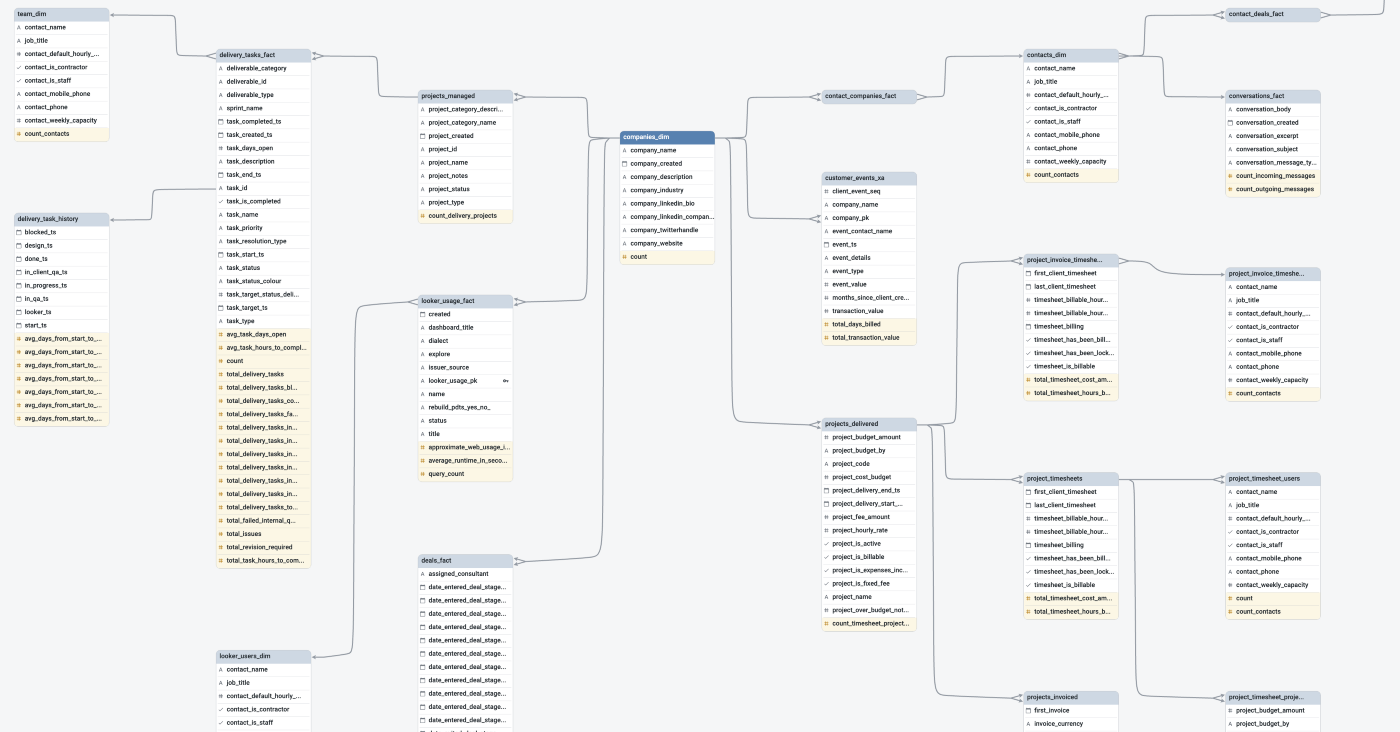1400x732 pixels.
Task: Click calendar icon next to blocked_ts
Action: (19, 232)
